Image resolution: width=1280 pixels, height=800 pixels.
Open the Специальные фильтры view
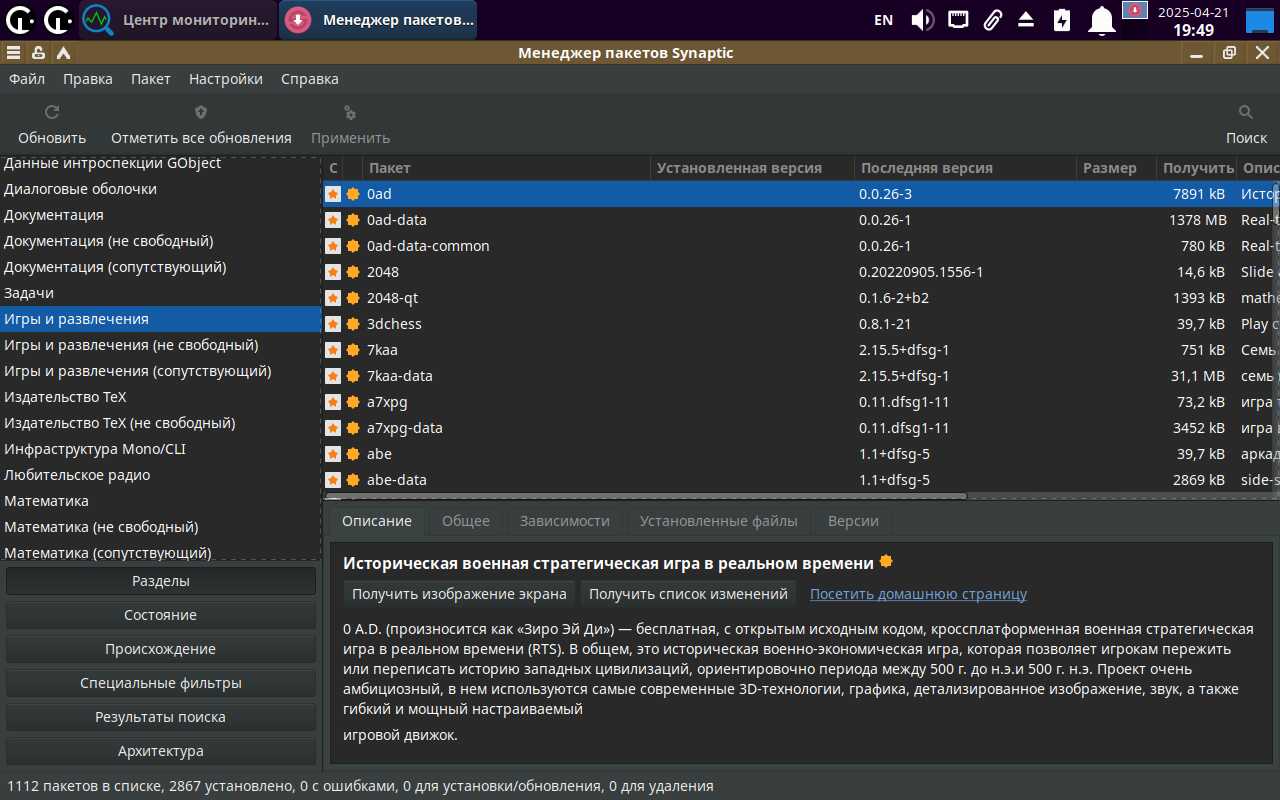tap(161, 683)
